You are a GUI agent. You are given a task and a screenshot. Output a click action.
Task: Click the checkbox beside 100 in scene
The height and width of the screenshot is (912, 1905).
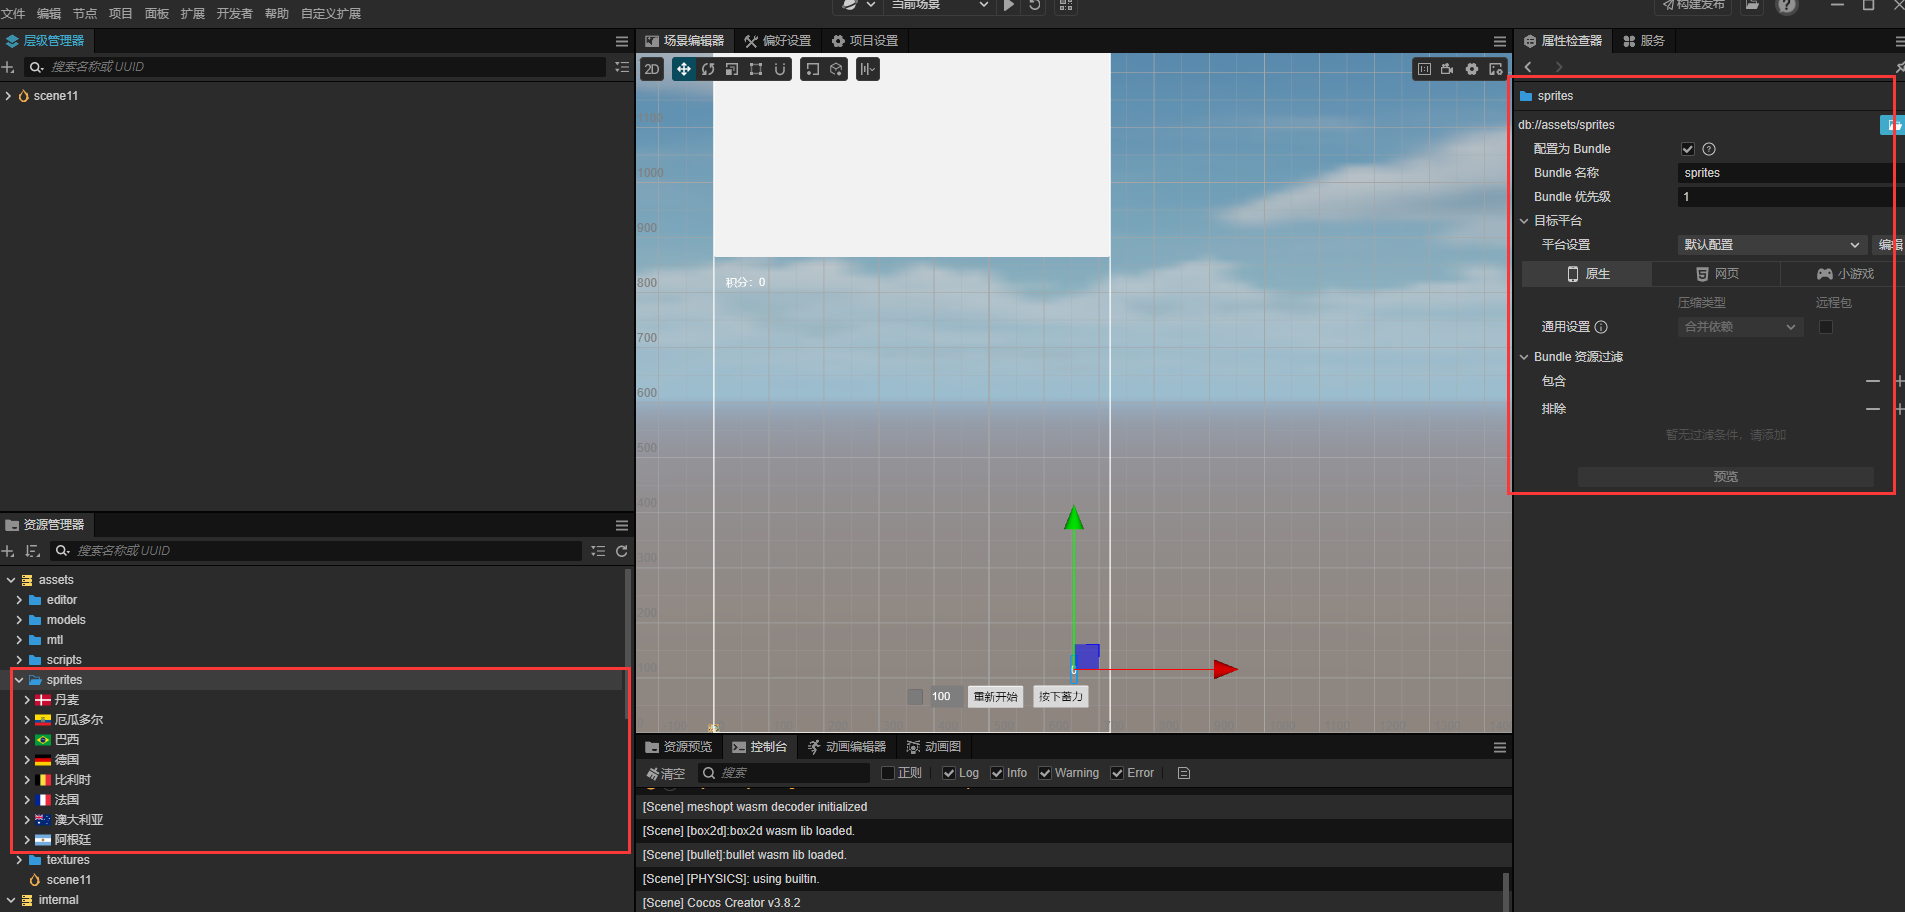[x=915, y=697]
